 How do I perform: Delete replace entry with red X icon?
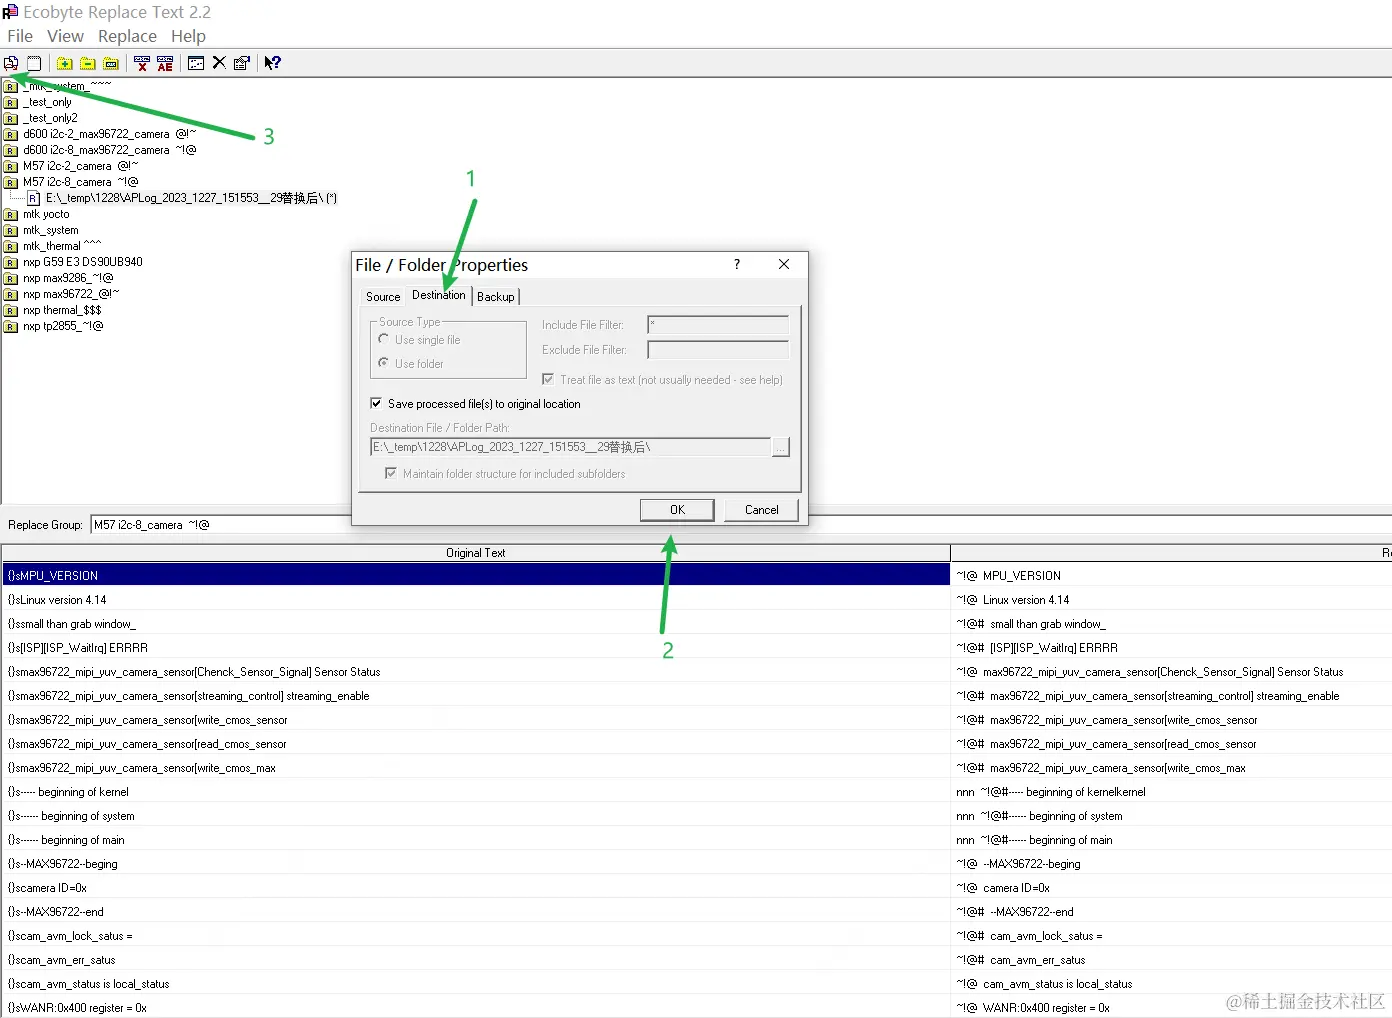pyautogui.click(x=142, y=63)
